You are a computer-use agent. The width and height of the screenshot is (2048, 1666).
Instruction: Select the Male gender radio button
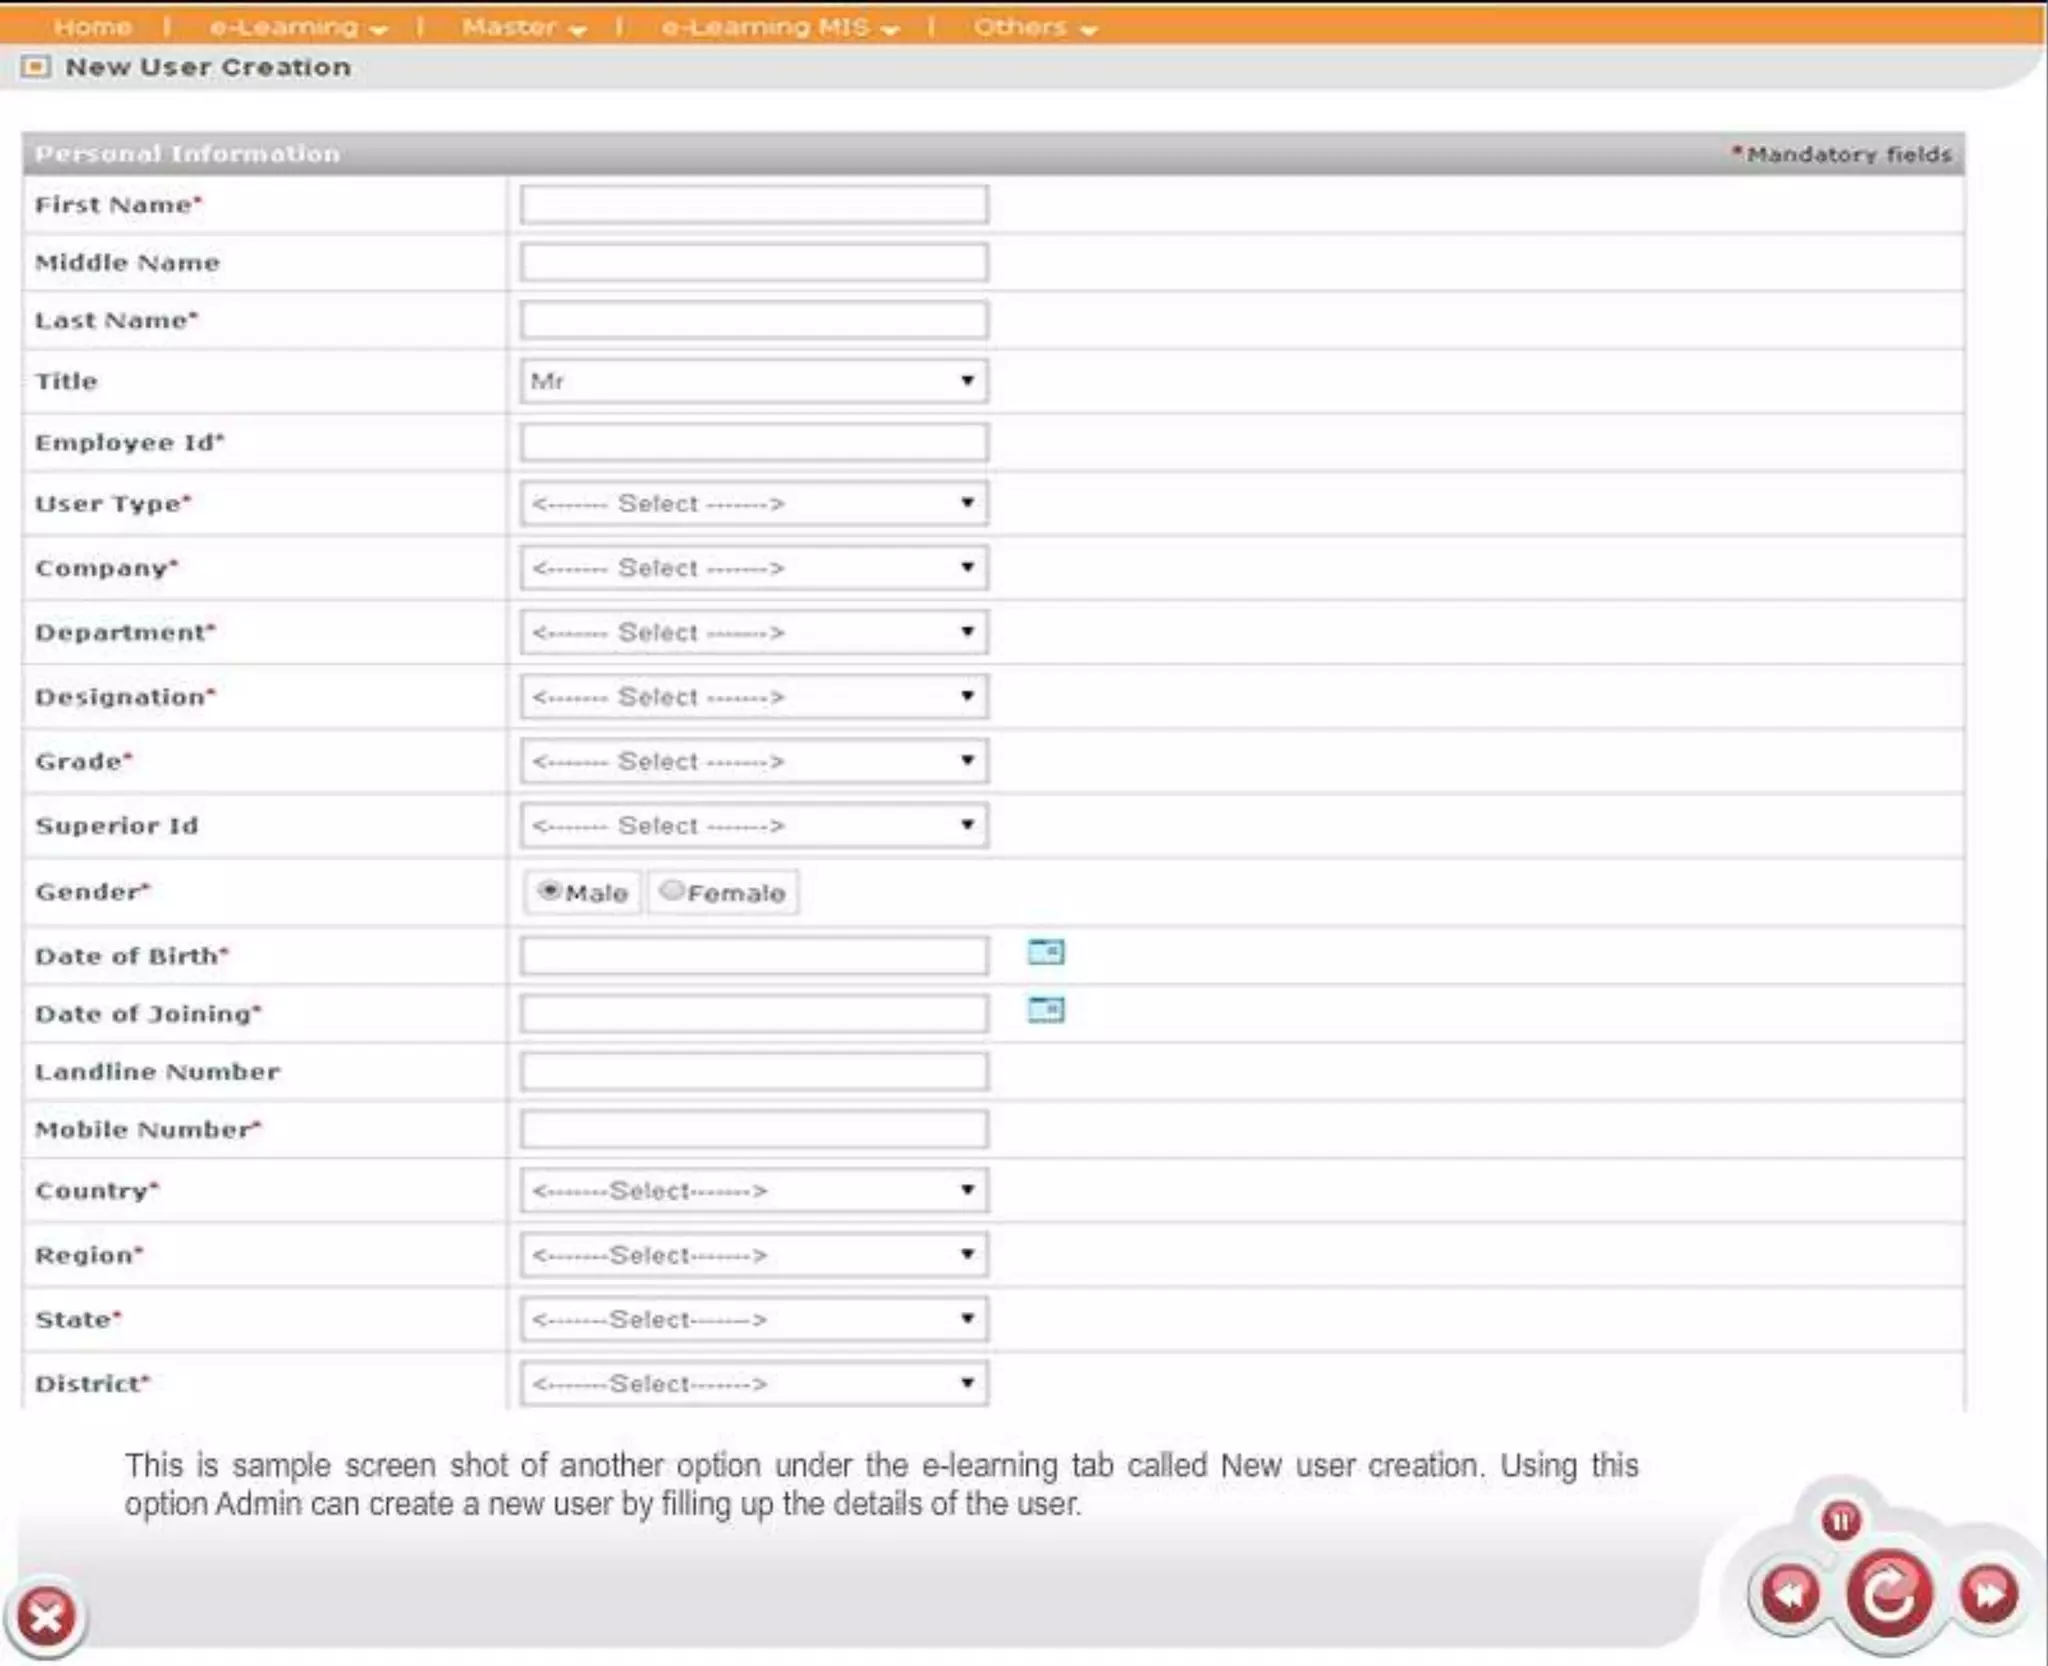click(x=549, y=890)
